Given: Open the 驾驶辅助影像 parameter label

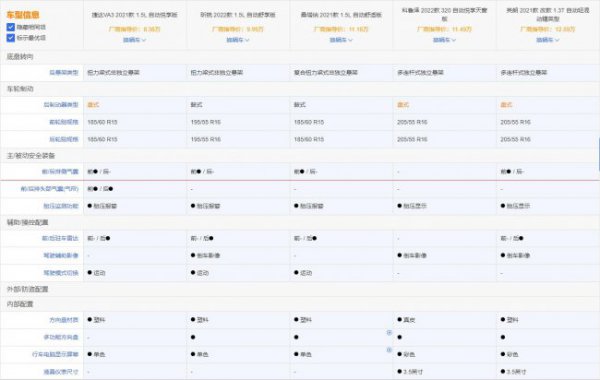Looking at the screenshot, I should [x=61, y=255].
